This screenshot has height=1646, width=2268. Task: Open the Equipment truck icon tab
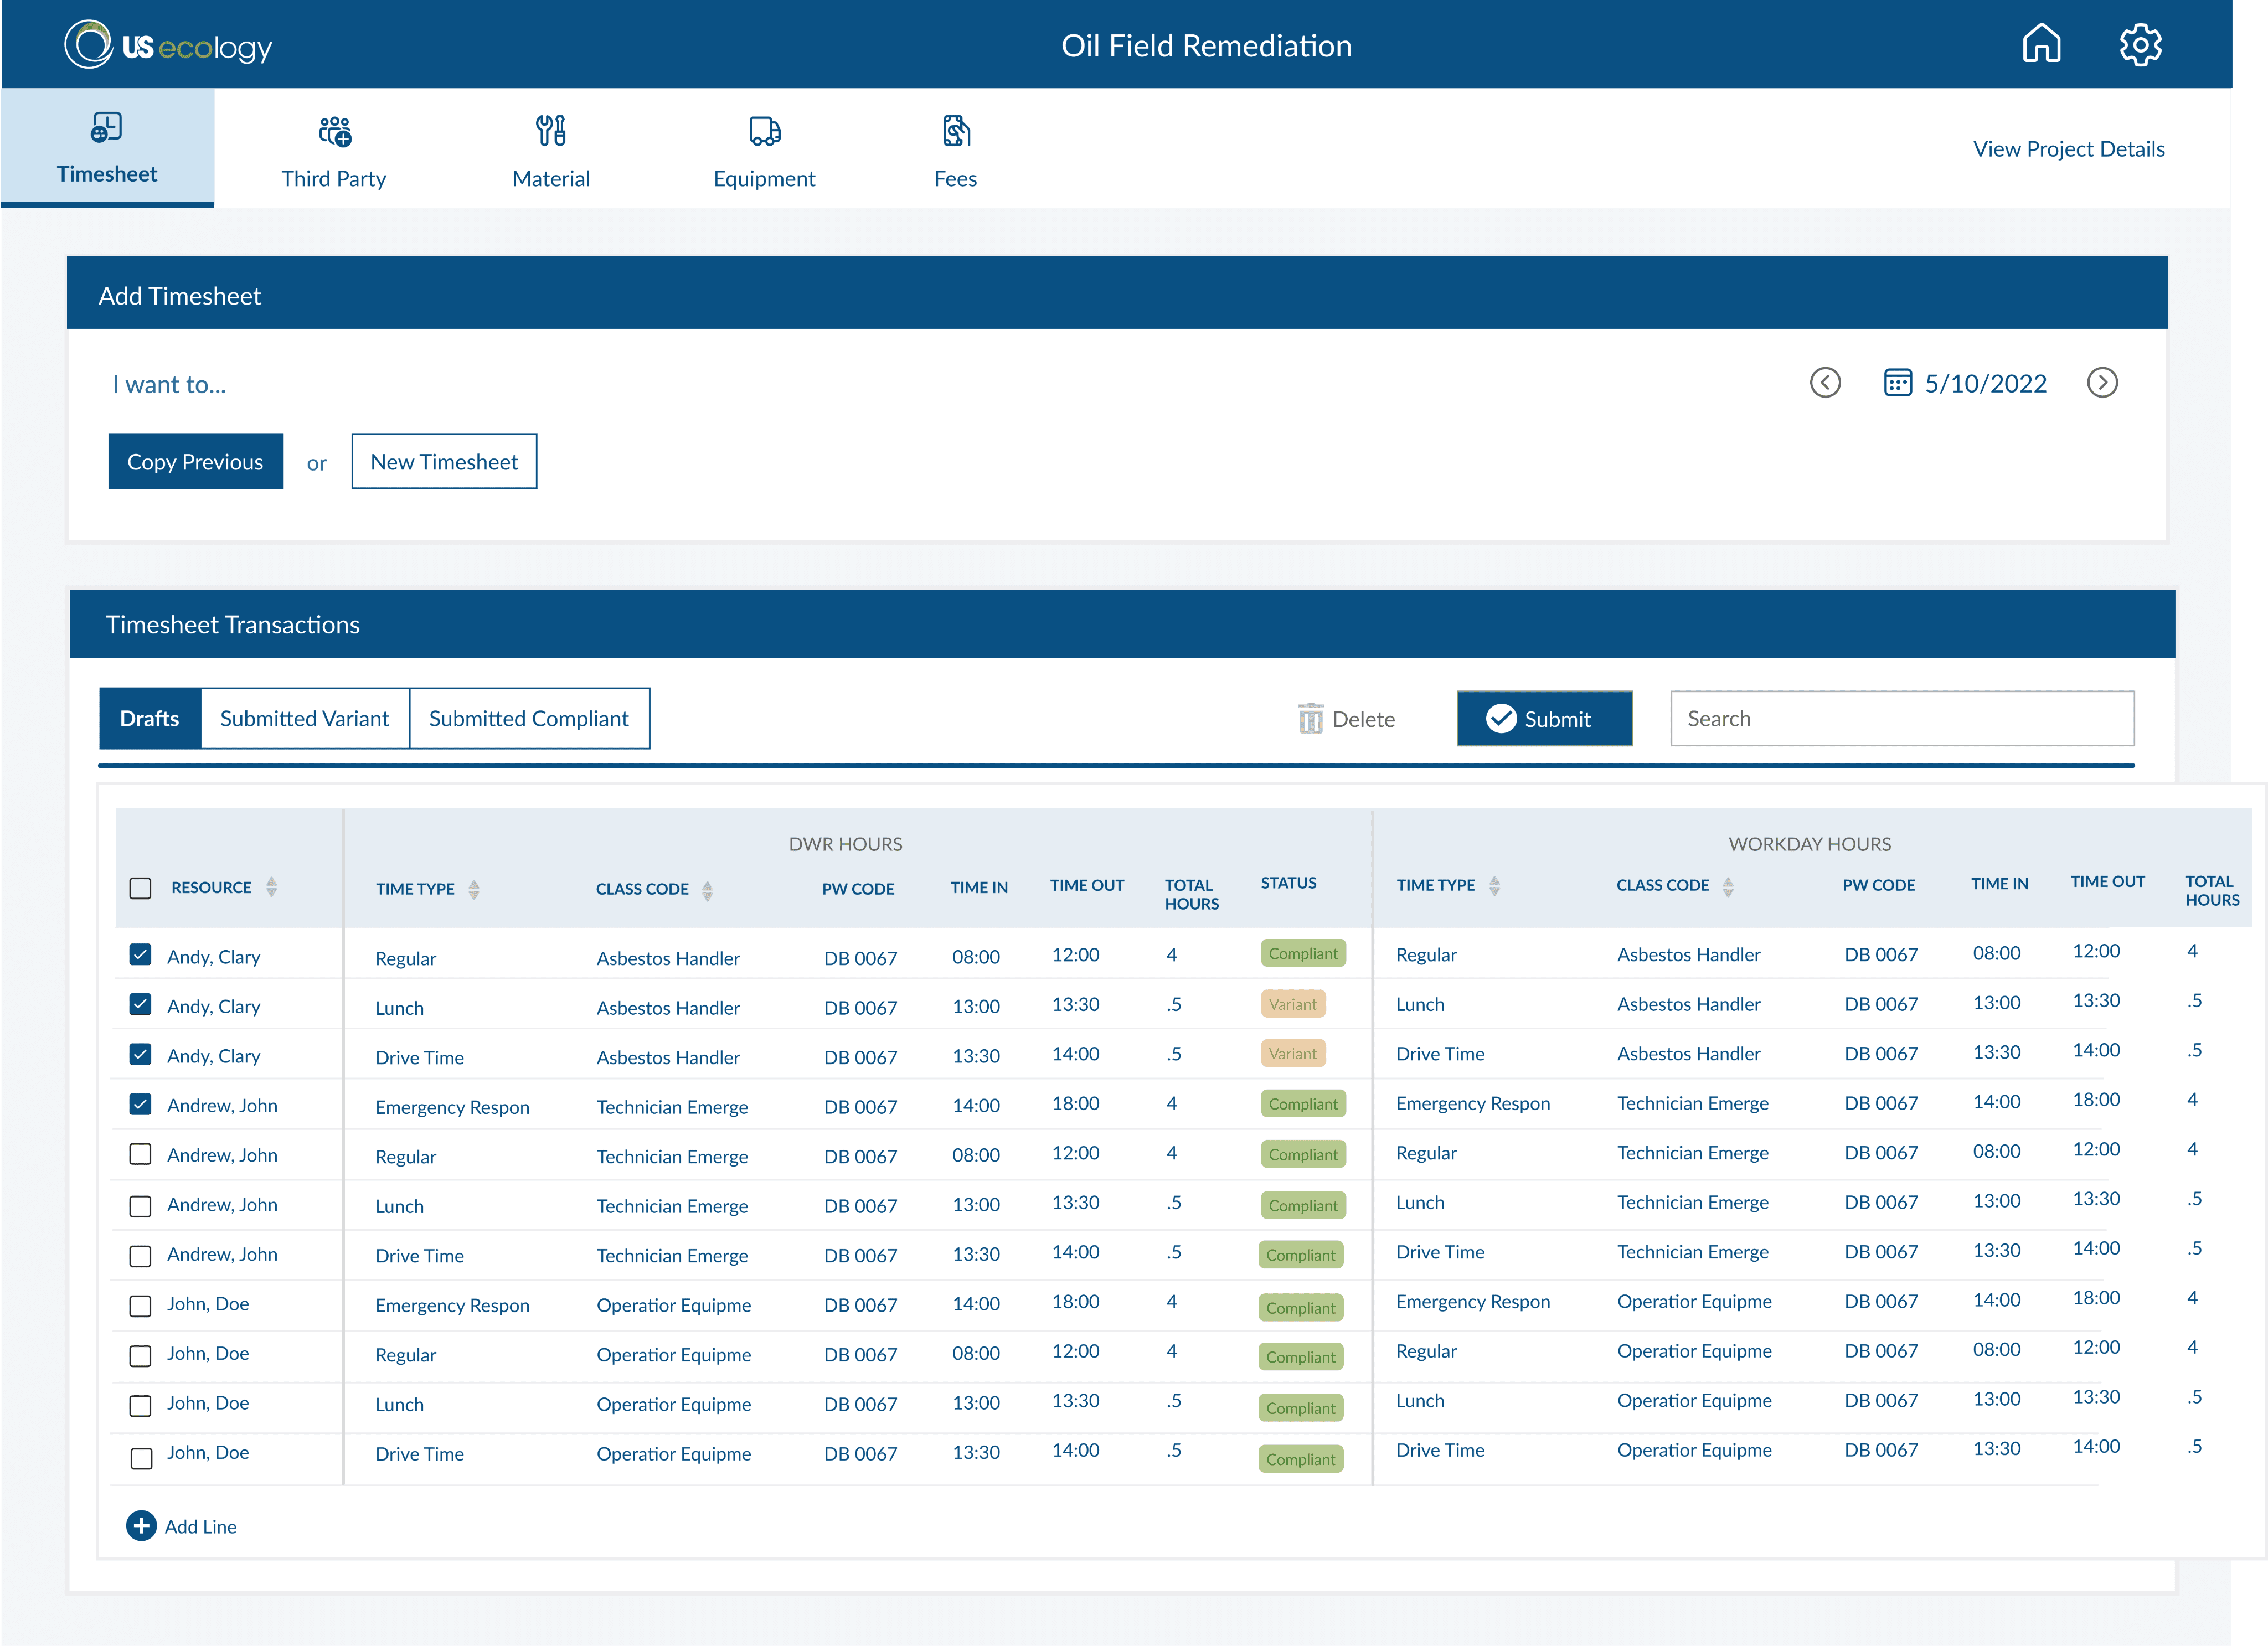tap(765, 131)
